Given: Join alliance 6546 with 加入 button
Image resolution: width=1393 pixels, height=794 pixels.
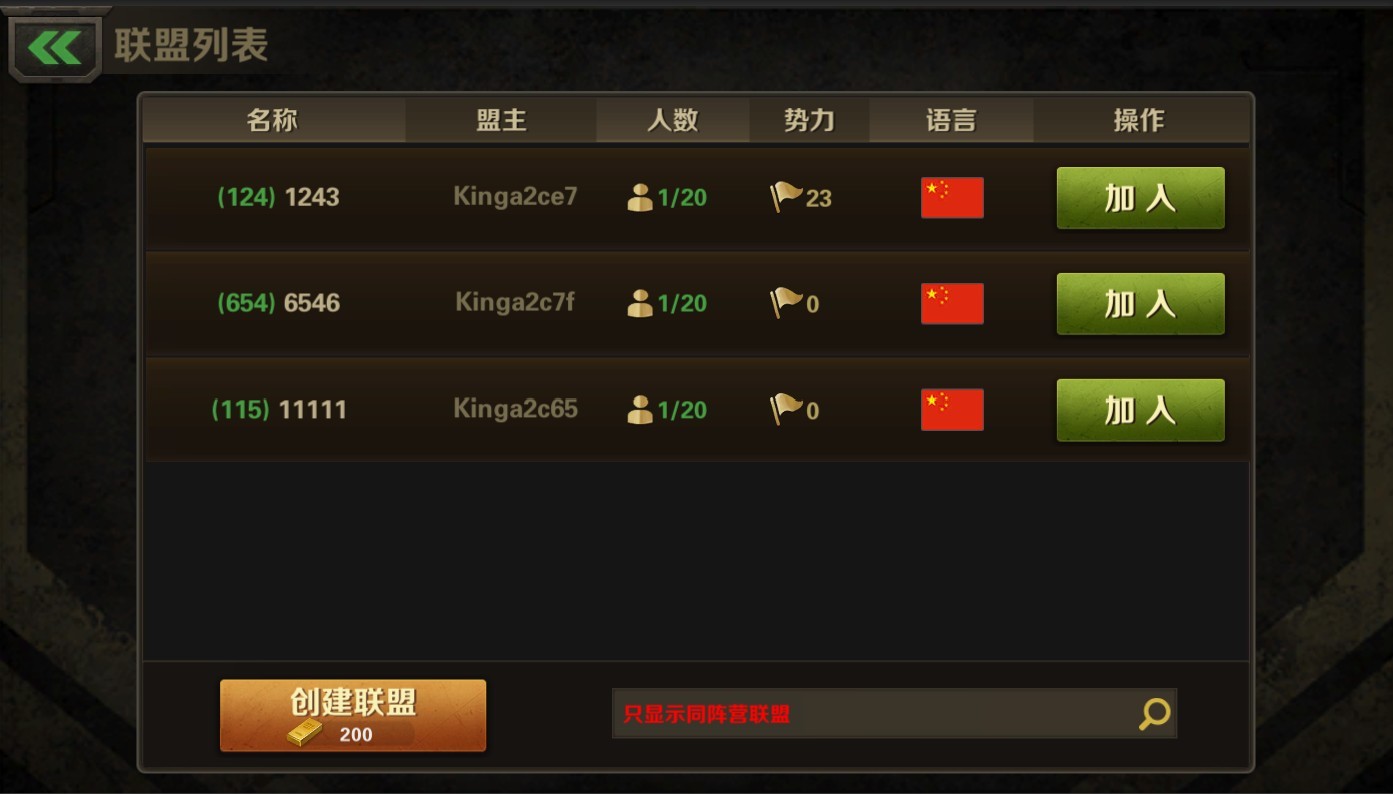Looking at the screenshot, I should click(1140, 304).
